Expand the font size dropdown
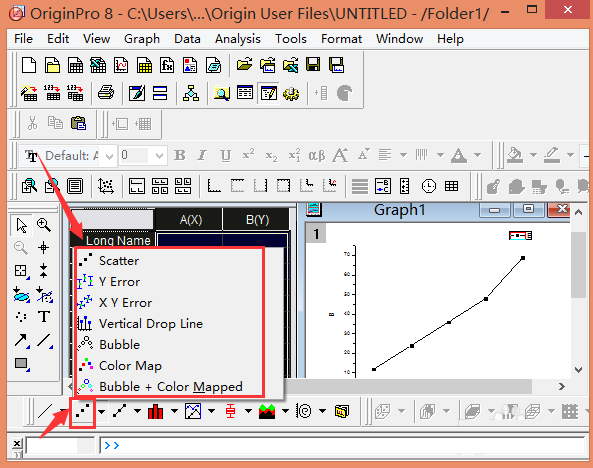 coord(159,155)
